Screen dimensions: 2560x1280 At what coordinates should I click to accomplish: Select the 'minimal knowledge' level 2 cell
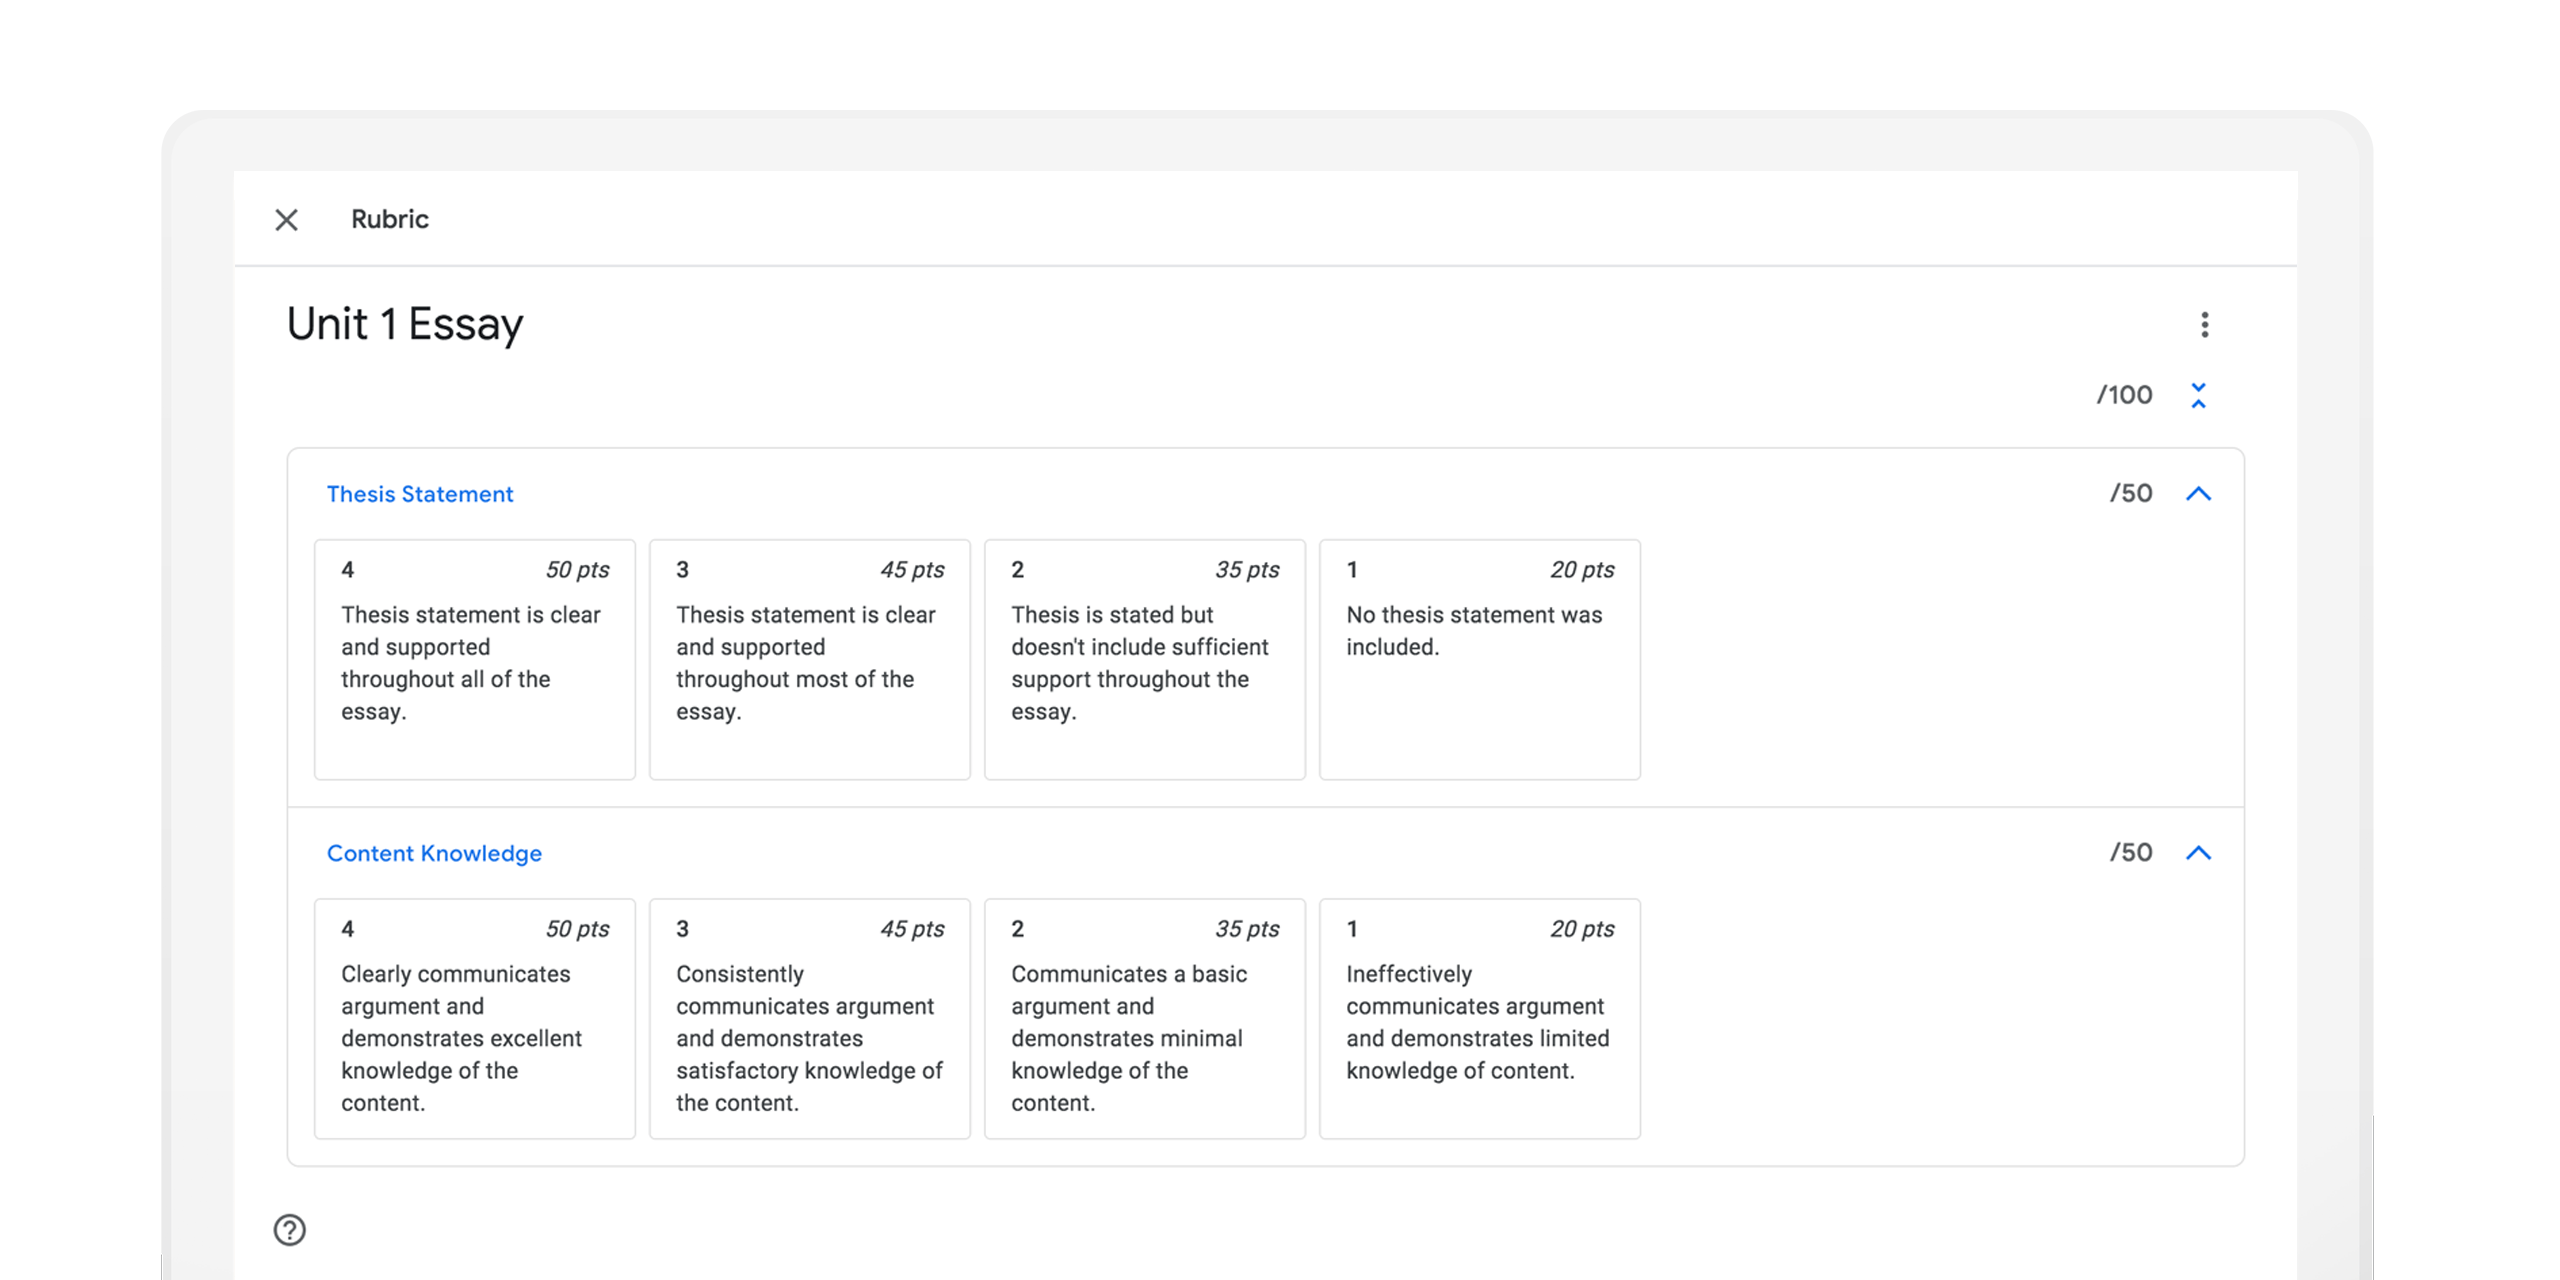[x=1144, y=1018]
